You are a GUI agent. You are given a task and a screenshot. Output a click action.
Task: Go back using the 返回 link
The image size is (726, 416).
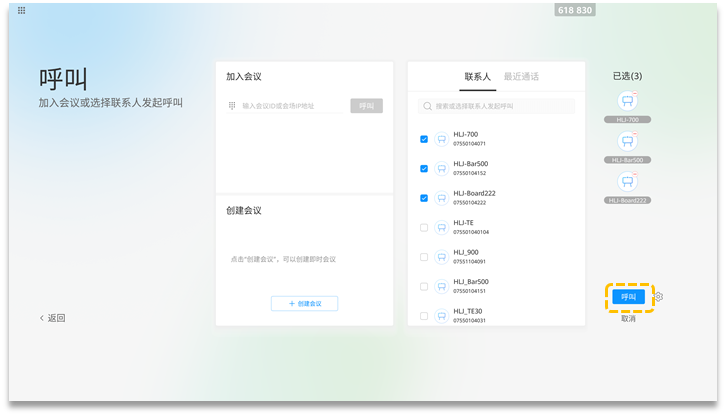coord(53,318)
